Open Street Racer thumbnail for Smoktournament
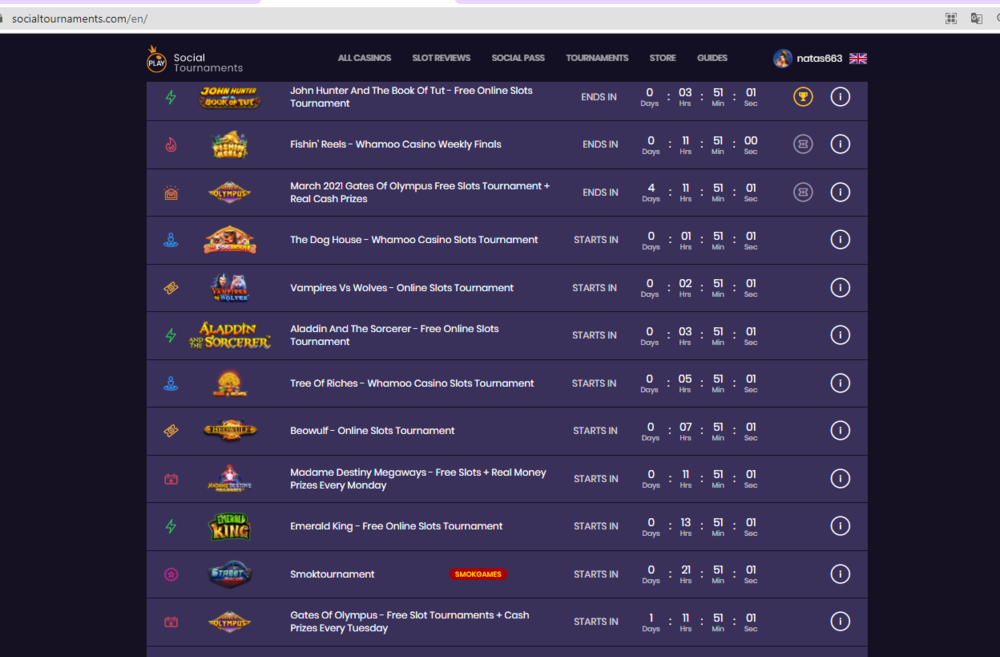Viewport: 1000px width, 657px height. pyautogui.click(x=230, y=574)
